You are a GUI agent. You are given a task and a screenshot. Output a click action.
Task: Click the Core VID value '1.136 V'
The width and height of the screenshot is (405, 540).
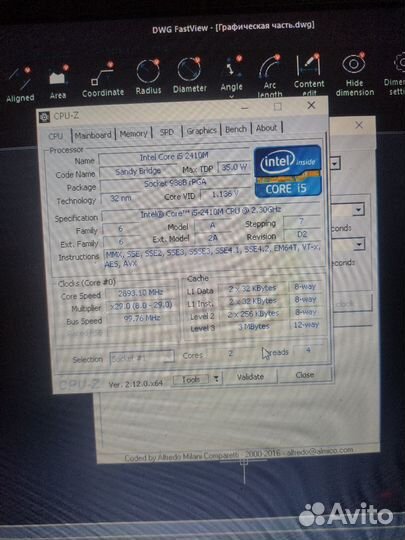[x=225, y=195]
